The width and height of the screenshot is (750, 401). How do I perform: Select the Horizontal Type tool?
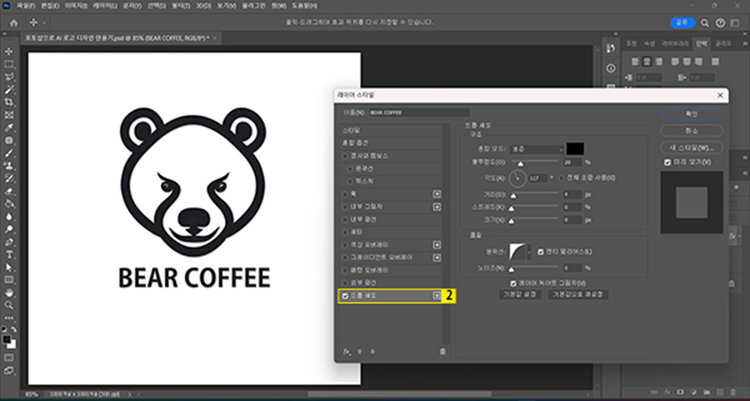point(9,254)
